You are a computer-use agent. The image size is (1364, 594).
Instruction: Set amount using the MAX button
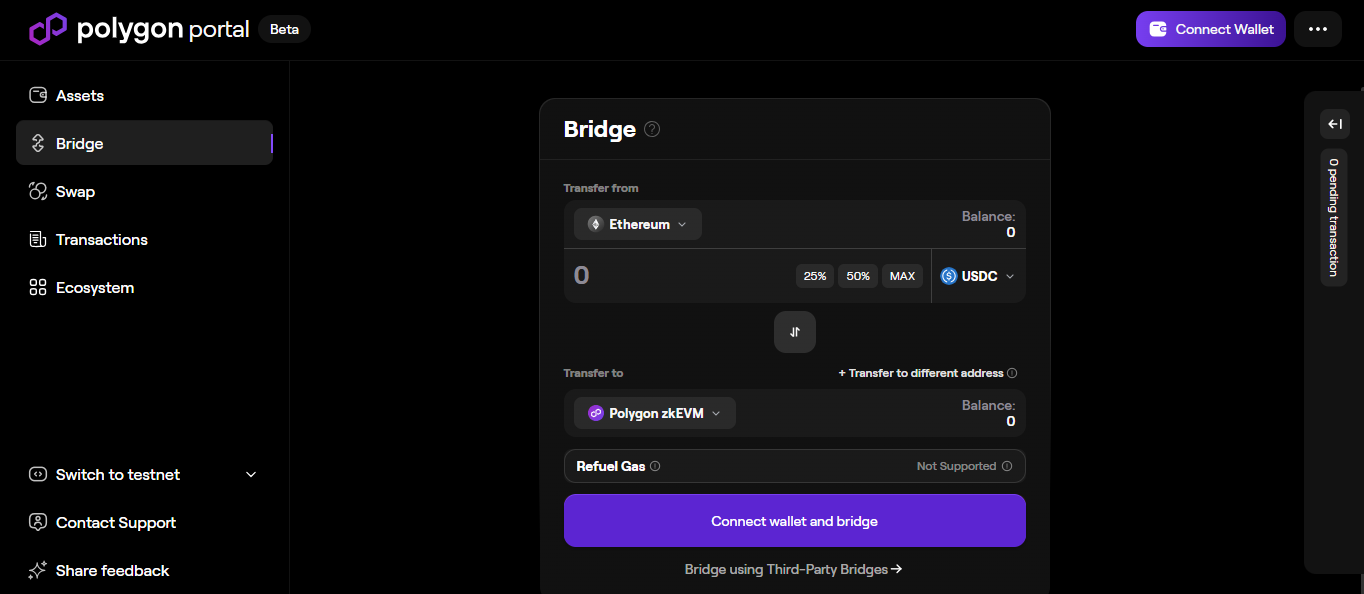pyautogui.click(x=902, y=276)
